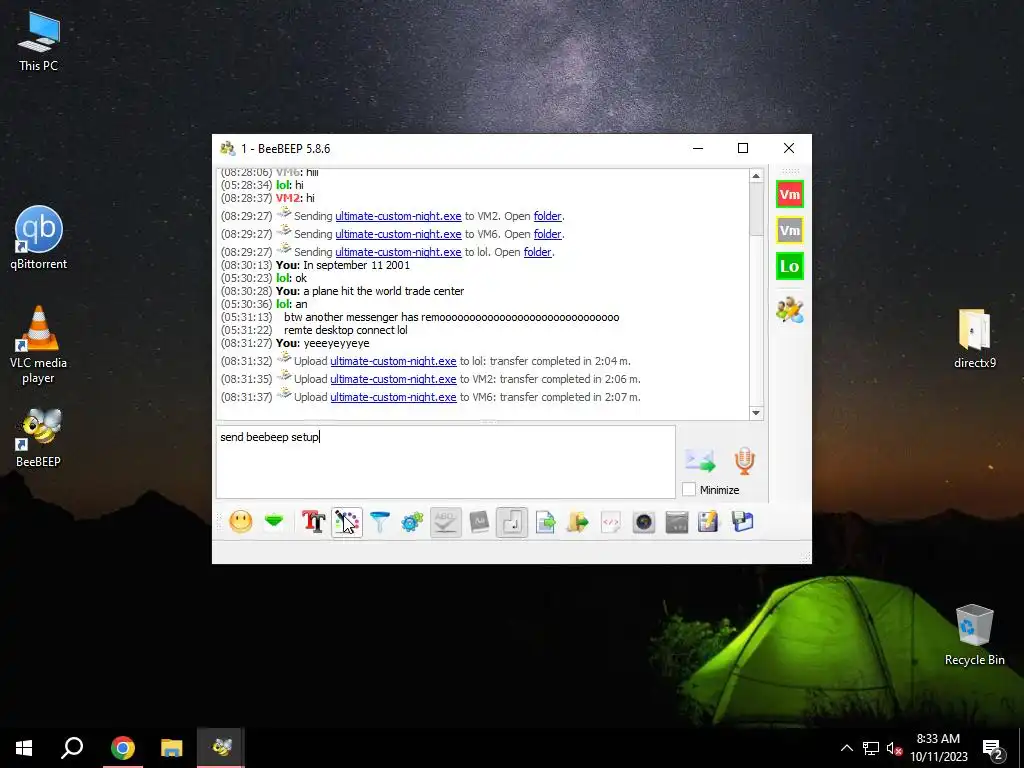This screenshot has width=1024, height=768.
Task: Open the font color palette icon
Action: point(347,522)
